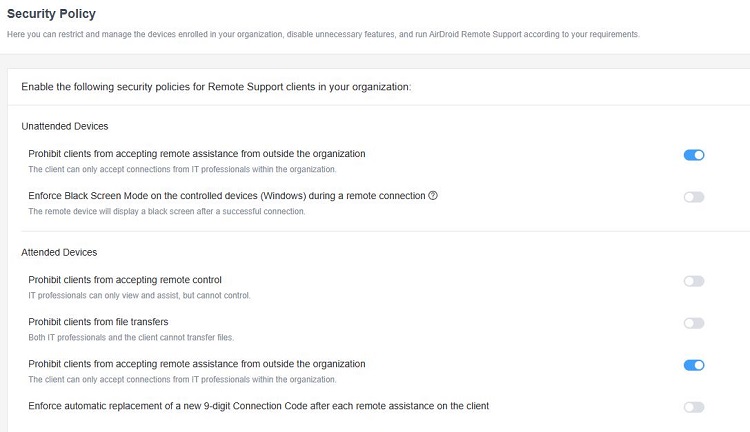
Task: Click the Prohibit clients from accepting remote control label
Action: 125,279
